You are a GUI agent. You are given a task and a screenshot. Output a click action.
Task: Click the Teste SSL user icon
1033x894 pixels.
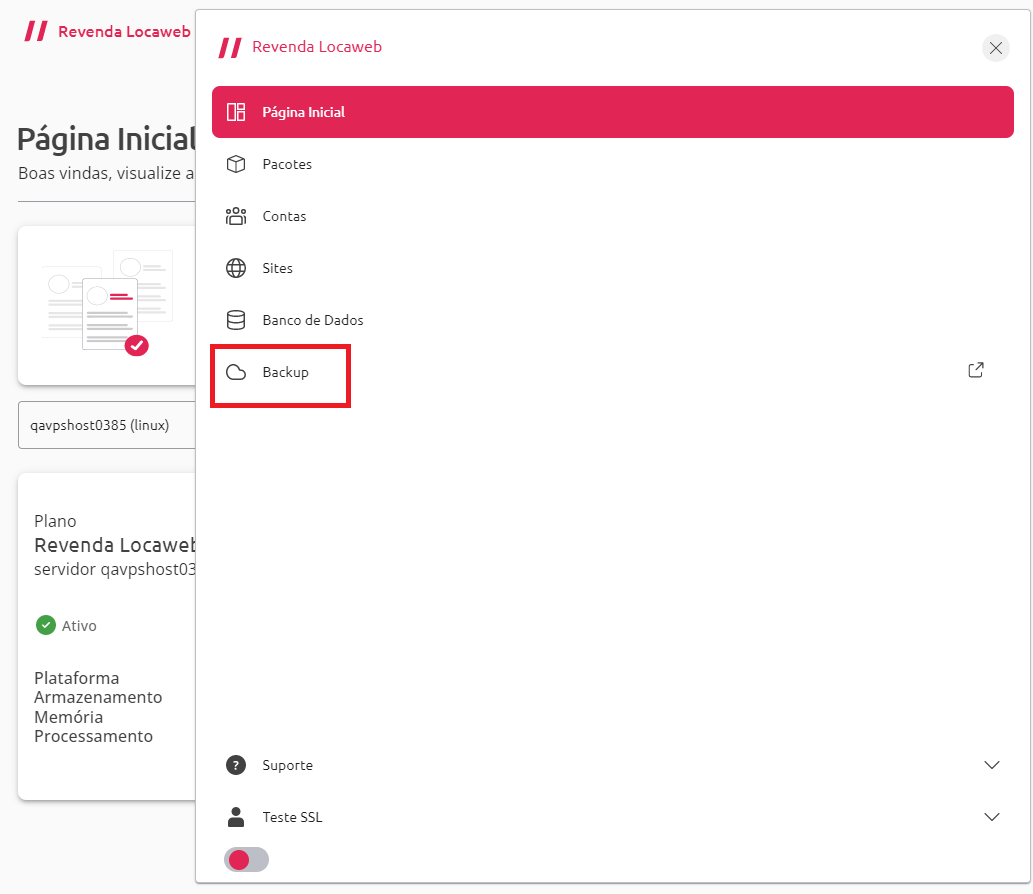pyautogui.click(x=236, y=817)
